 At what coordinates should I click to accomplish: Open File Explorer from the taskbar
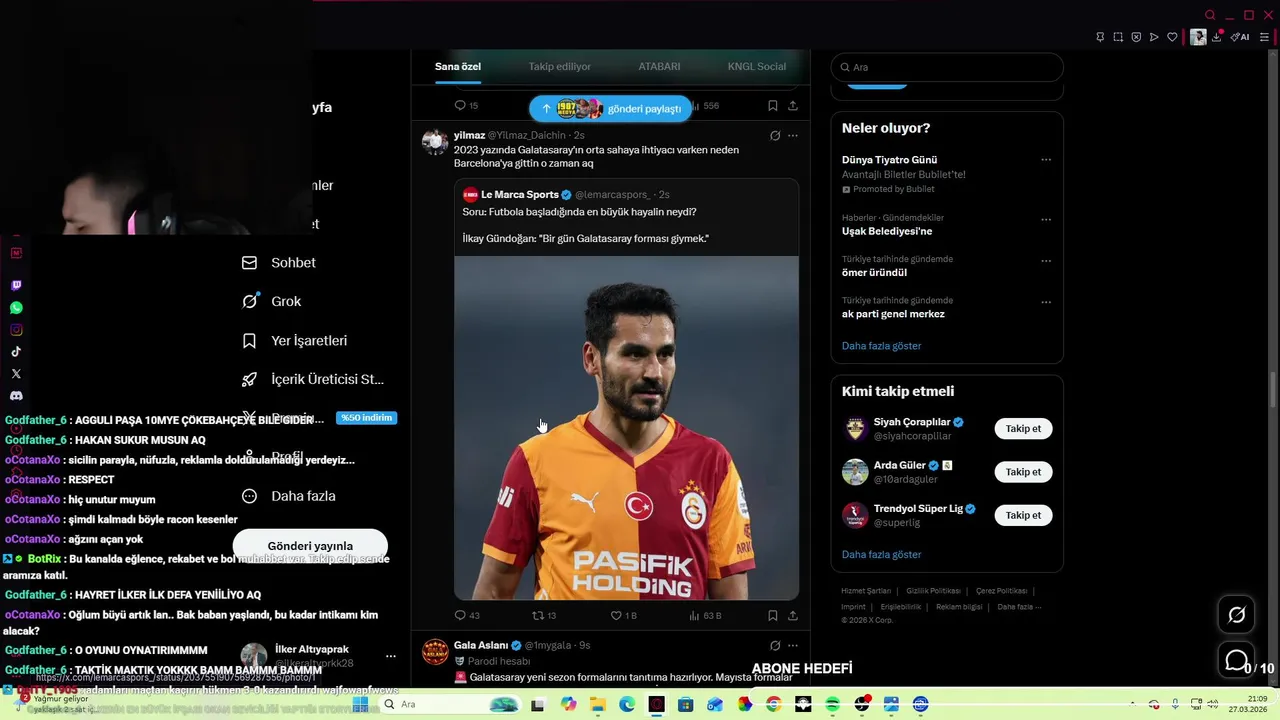tap(597, 705)
